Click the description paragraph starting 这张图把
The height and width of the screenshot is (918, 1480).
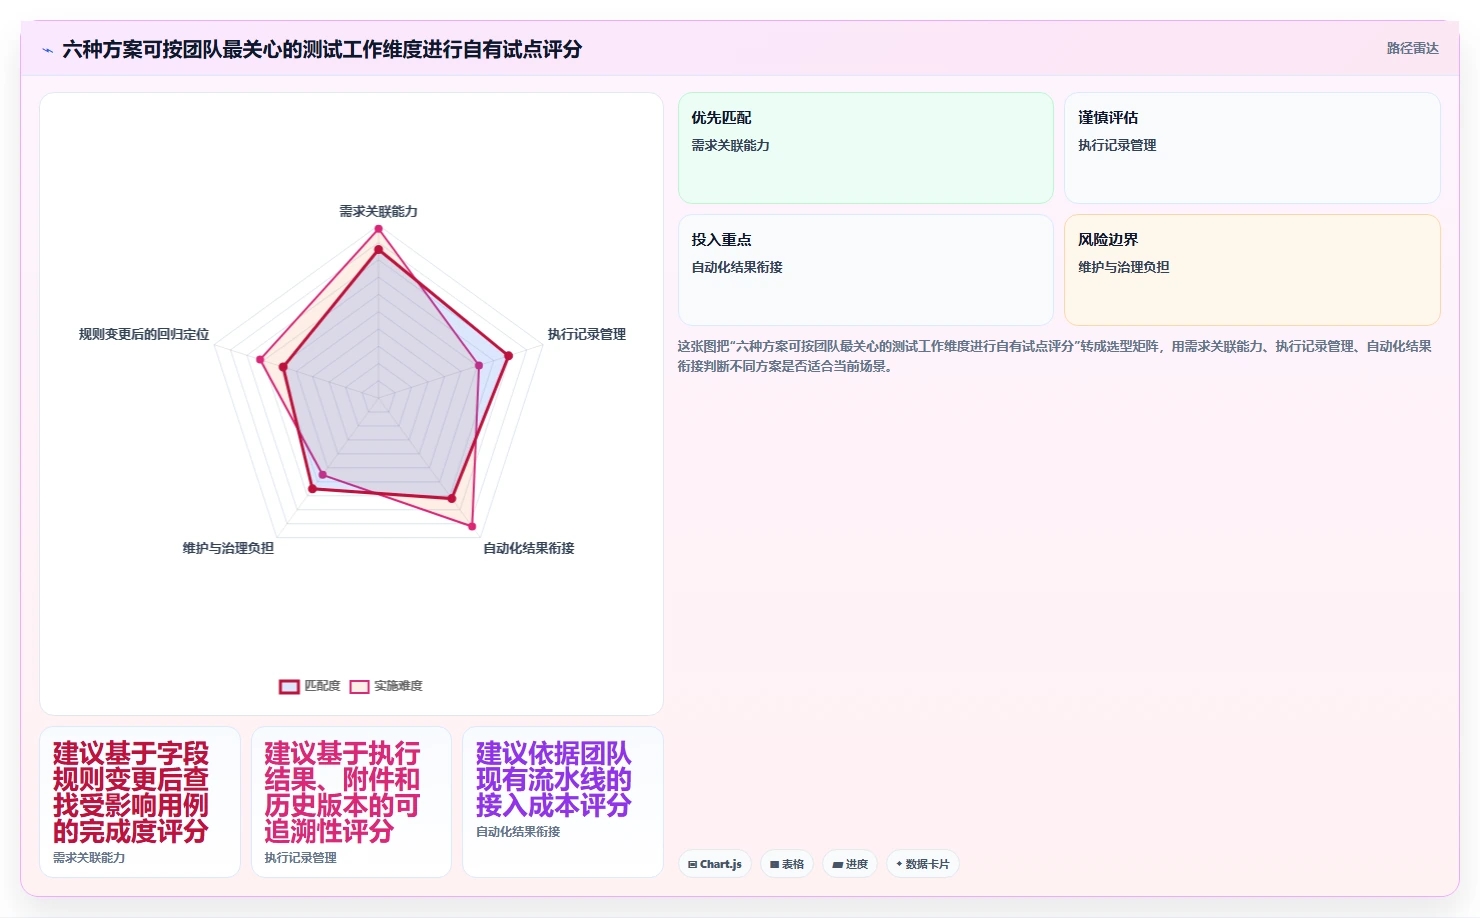click(x=1055, y=356)
